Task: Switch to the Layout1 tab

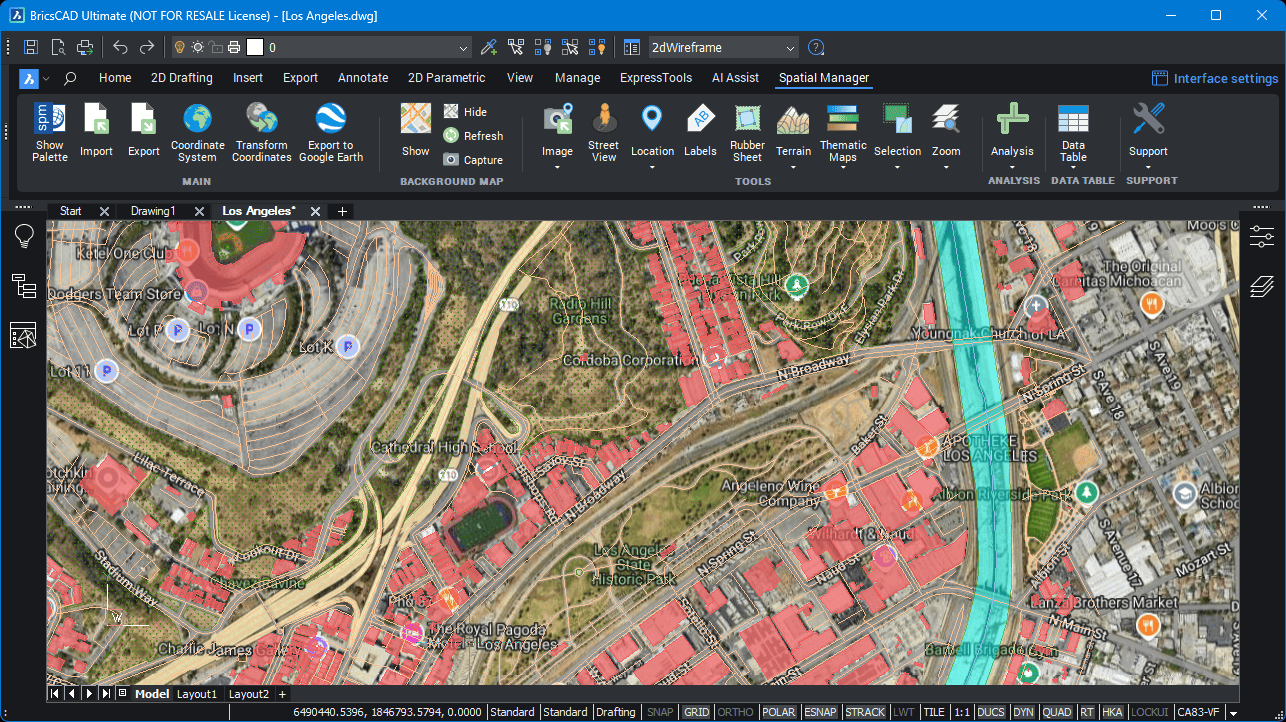Action: (x=197, y=694)
